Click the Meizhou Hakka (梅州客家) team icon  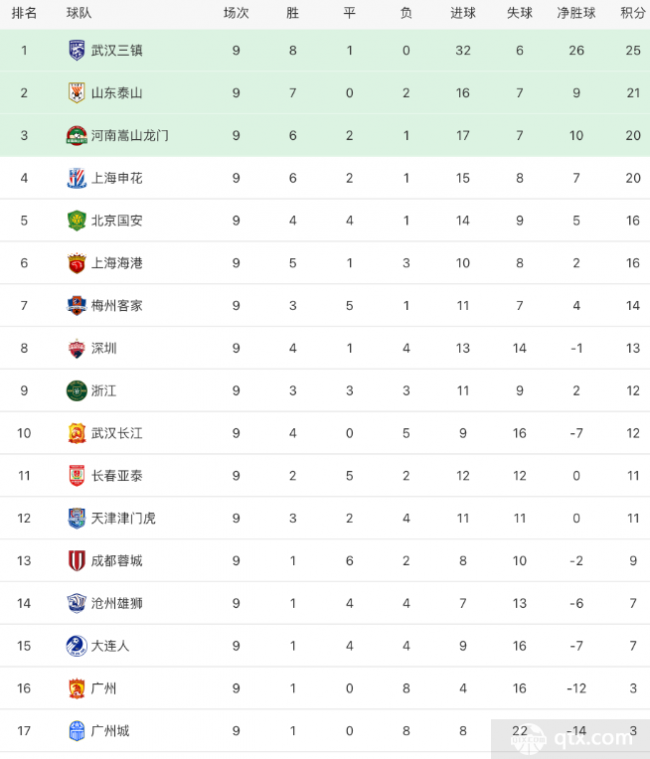(x=76, y=305)
